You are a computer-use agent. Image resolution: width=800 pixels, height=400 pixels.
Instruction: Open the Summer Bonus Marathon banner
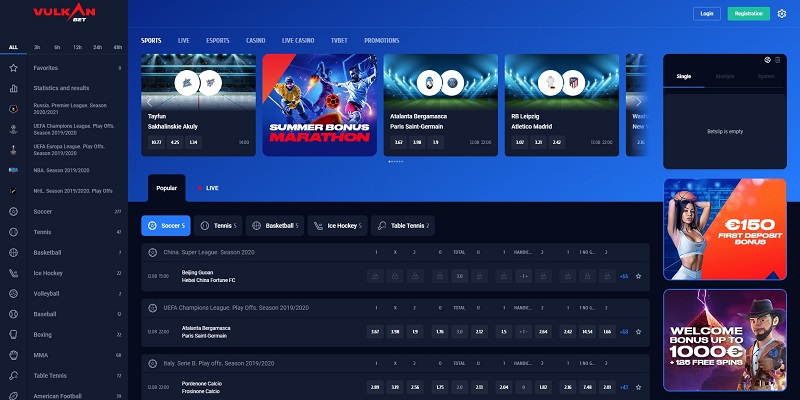point(320,105)
